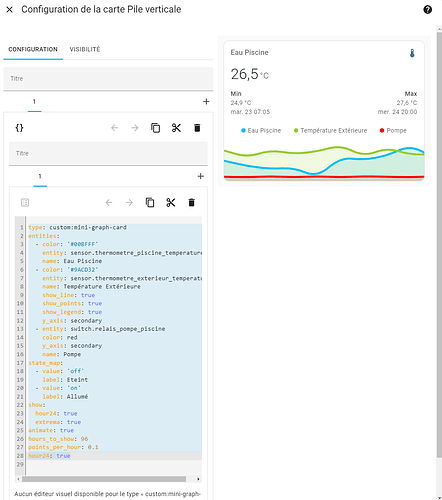Add a nested card with lower plus
The height and width of the screenshot is (500, 442).
(201, 176)
